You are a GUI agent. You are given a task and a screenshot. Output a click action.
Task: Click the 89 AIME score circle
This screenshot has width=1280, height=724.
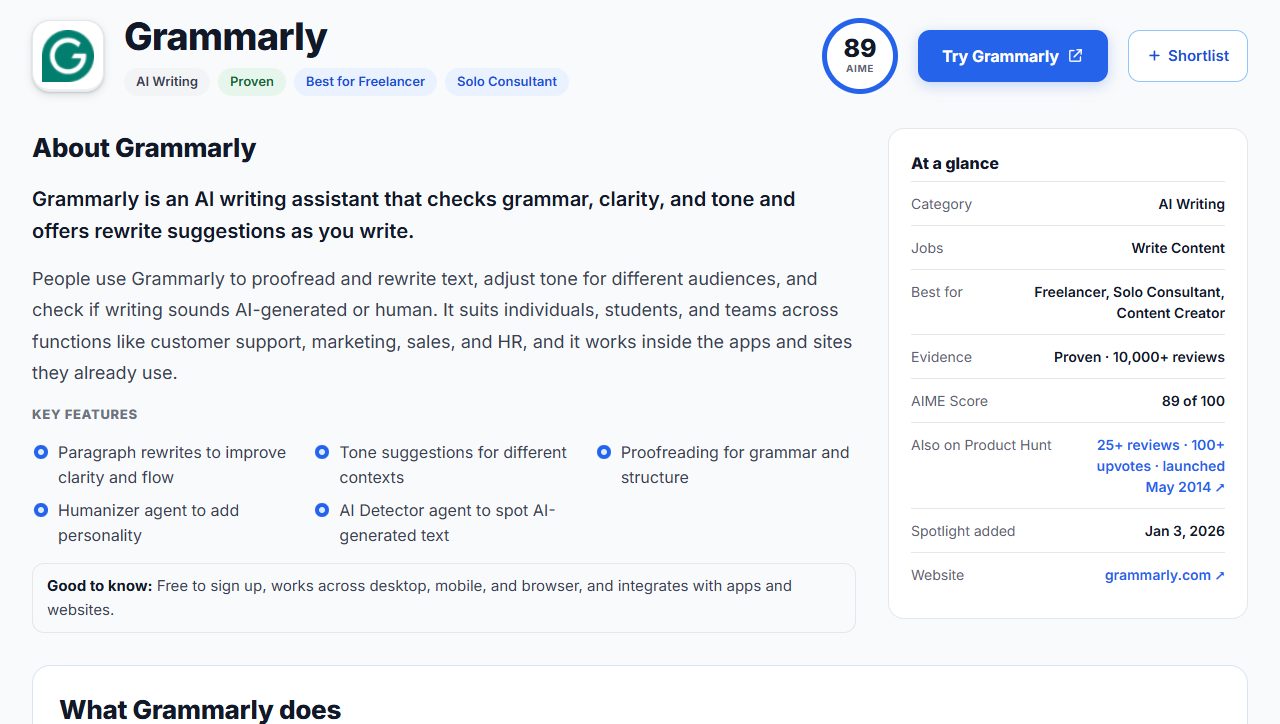click(x=860, y=56)
